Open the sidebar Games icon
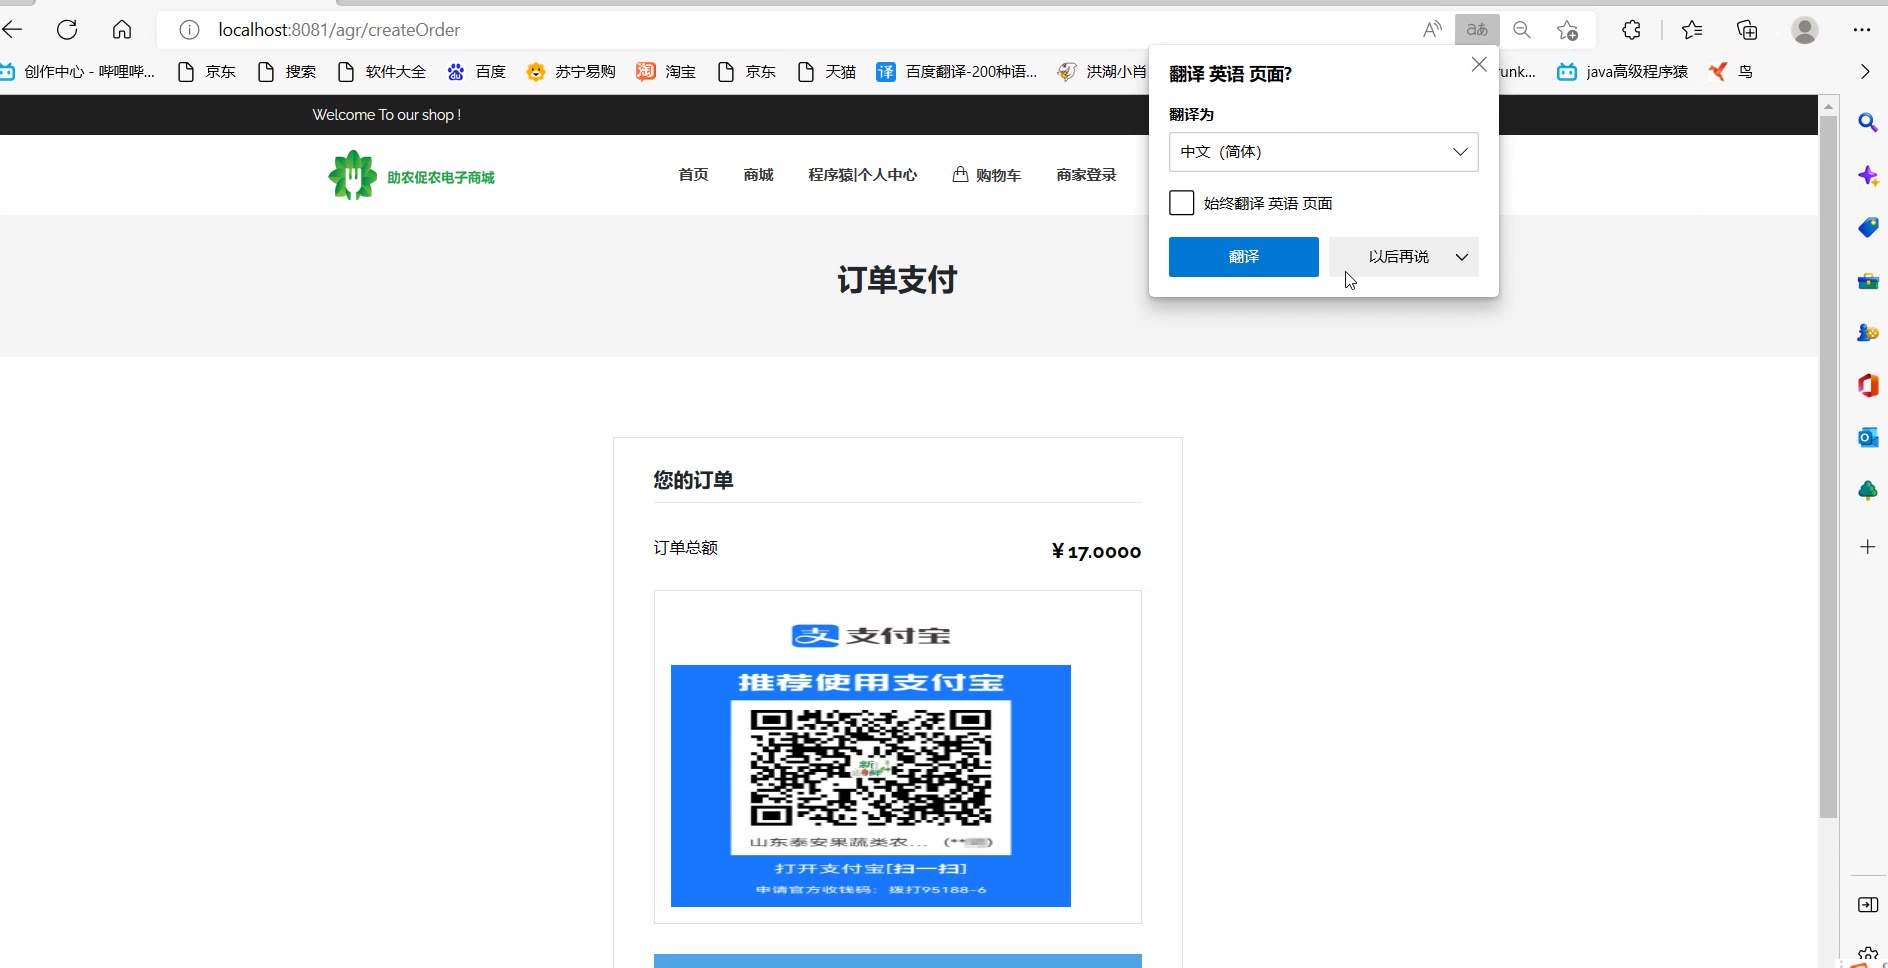Image resolution: width=1888 pixels, height=968 pixels. 1867,333
